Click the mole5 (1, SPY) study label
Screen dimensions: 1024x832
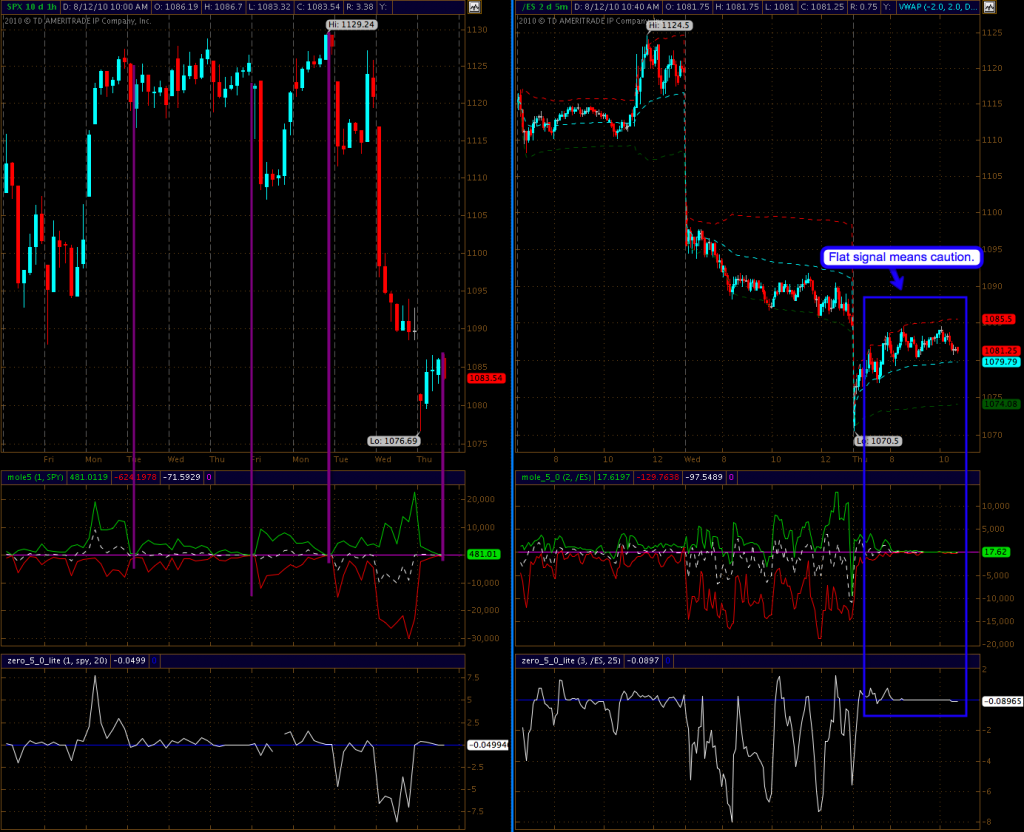click(35, 477)
